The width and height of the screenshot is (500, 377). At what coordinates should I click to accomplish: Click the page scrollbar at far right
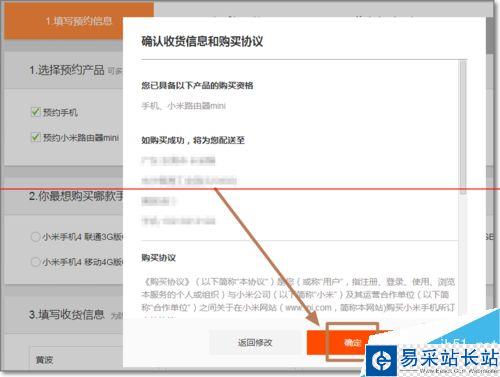click(490, 35)
